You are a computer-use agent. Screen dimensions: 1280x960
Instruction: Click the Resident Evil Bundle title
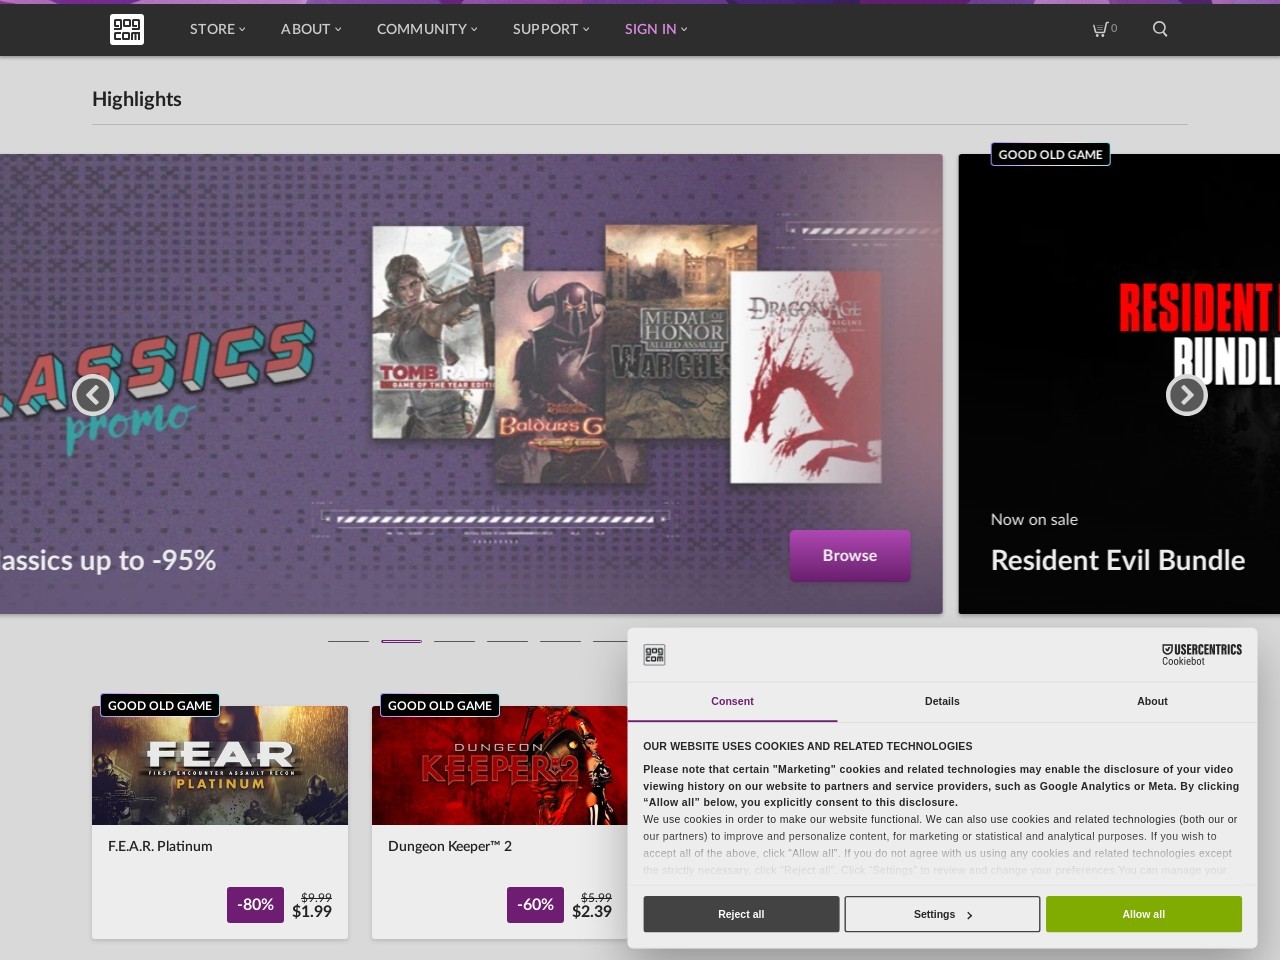pos(1118,561)
